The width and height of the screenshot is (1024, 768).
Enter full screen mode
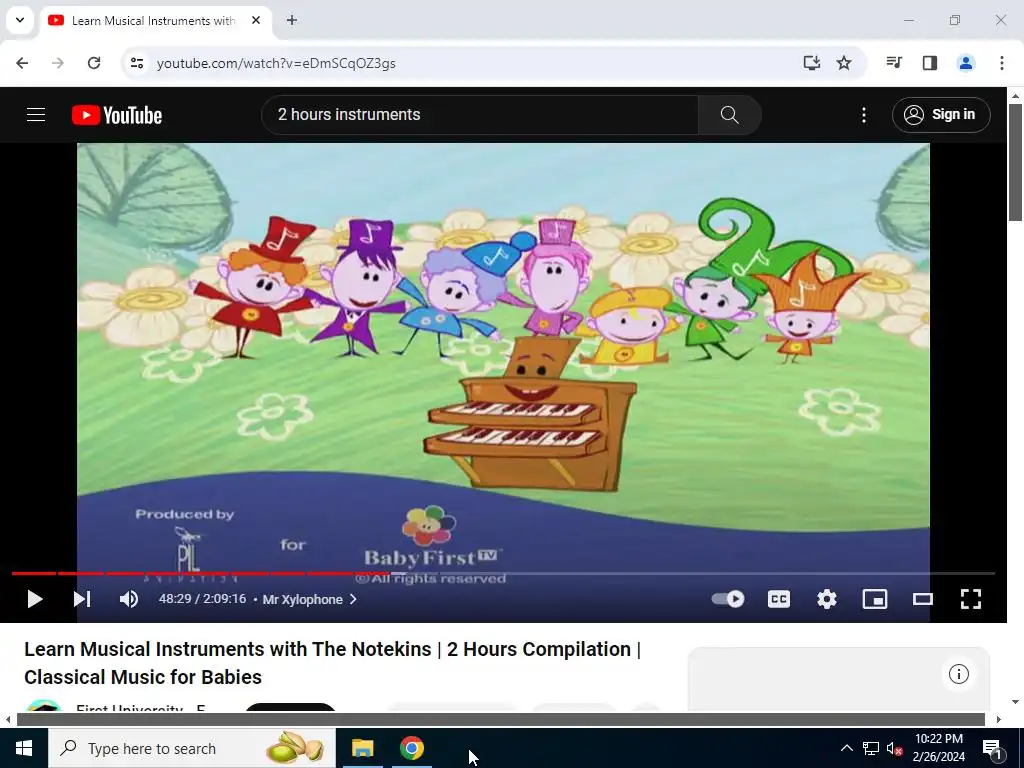point(970,599)
